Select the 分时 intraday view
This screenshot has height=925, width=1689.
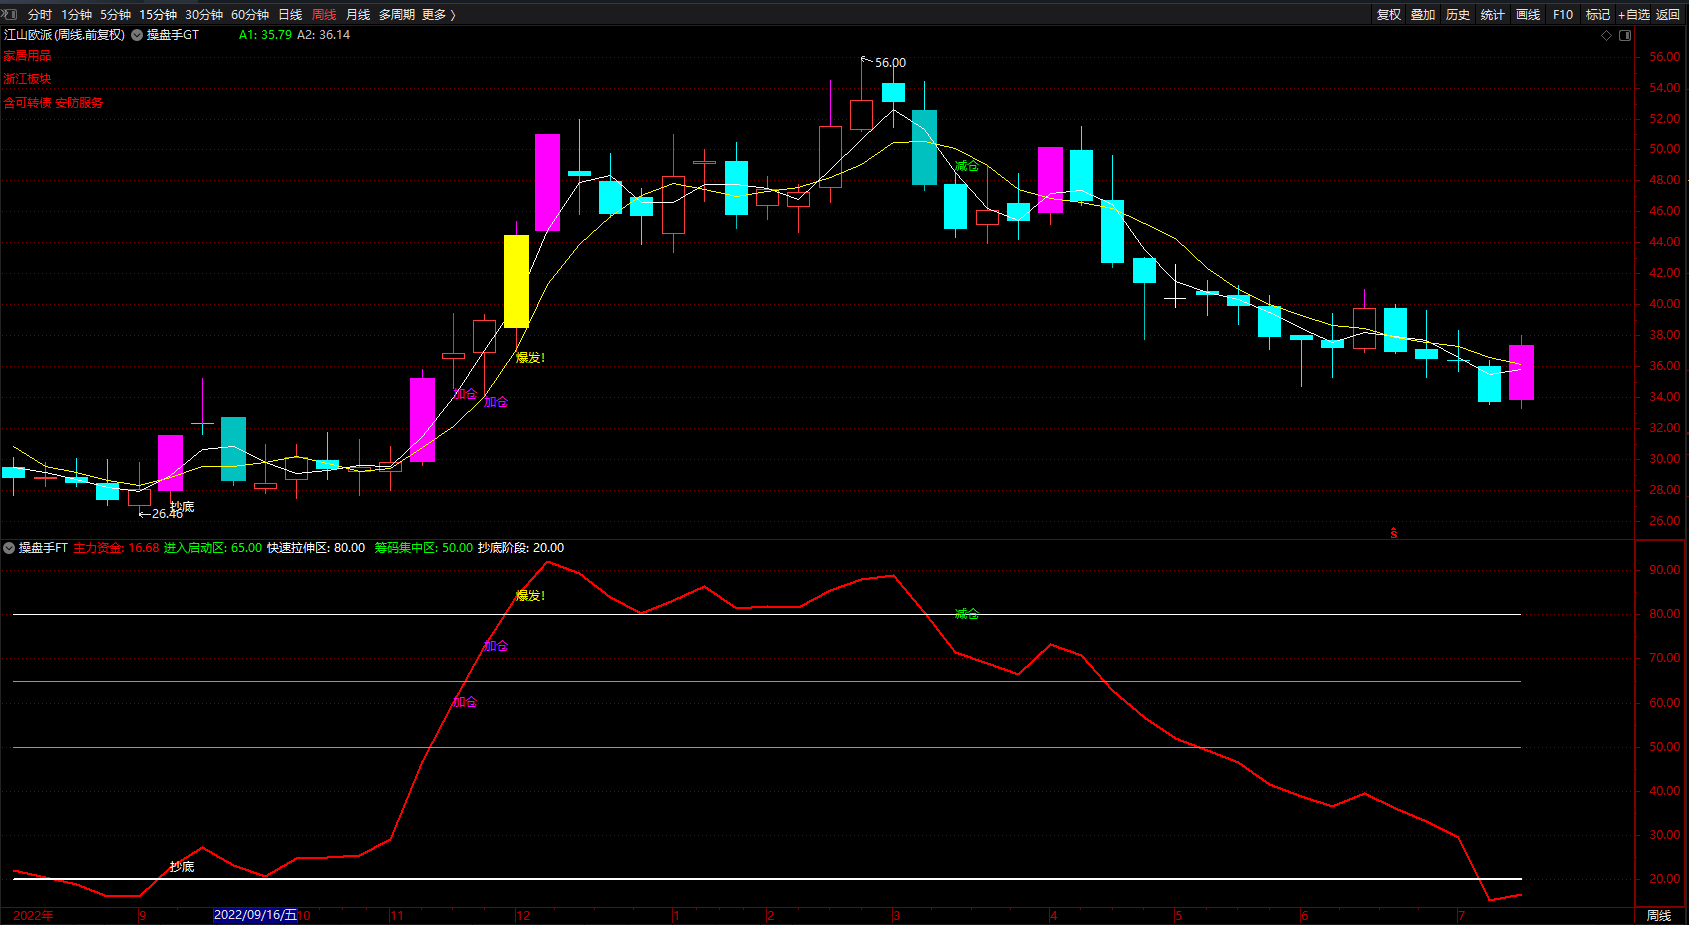click(x=40, y=14)
